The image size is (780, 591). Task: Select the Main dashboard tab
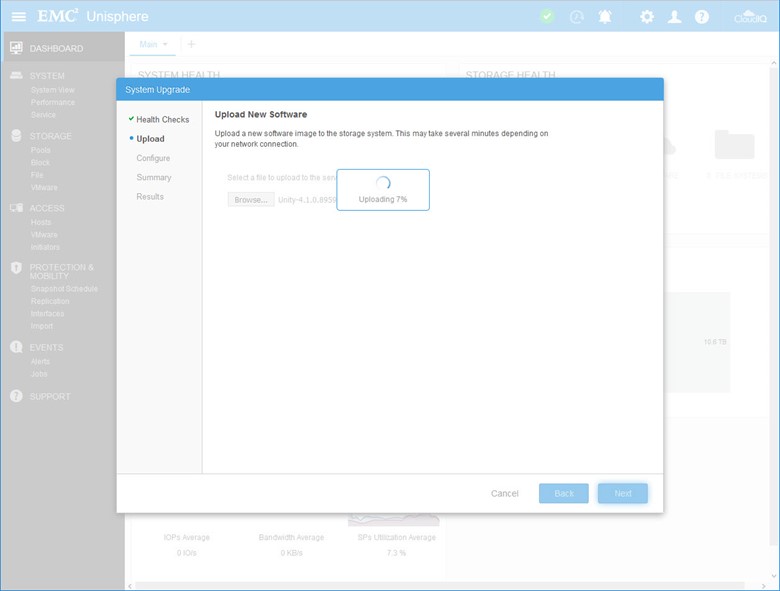148,44
